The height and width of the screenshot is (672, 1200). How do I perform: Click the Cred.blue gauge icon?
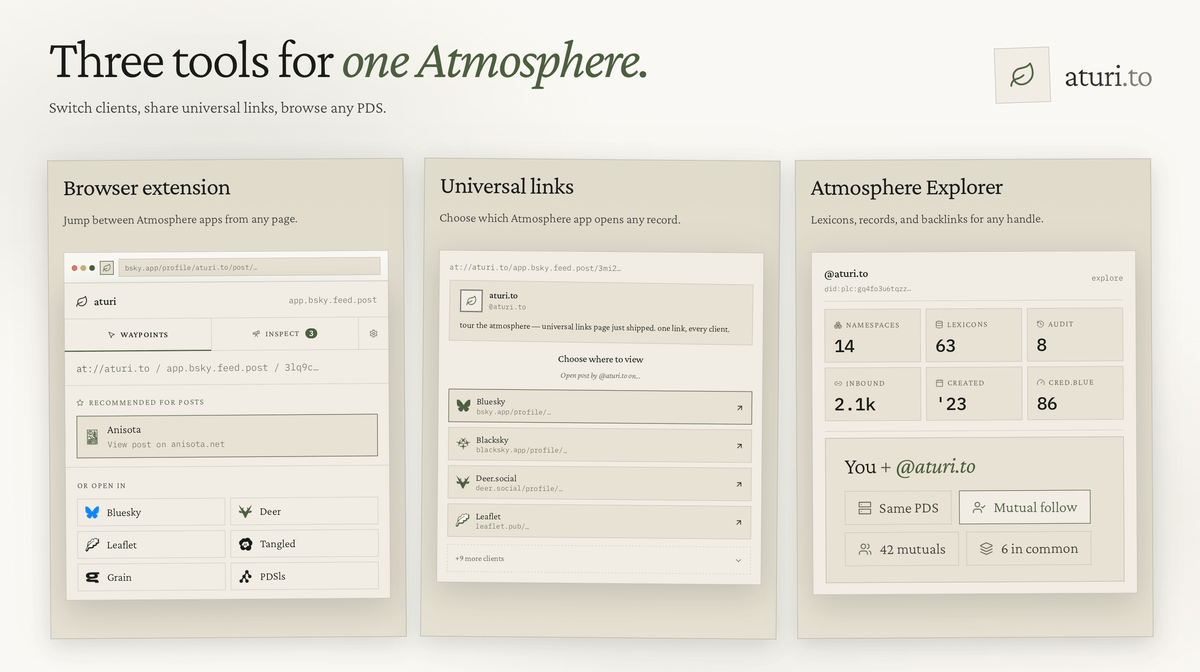1041,382
